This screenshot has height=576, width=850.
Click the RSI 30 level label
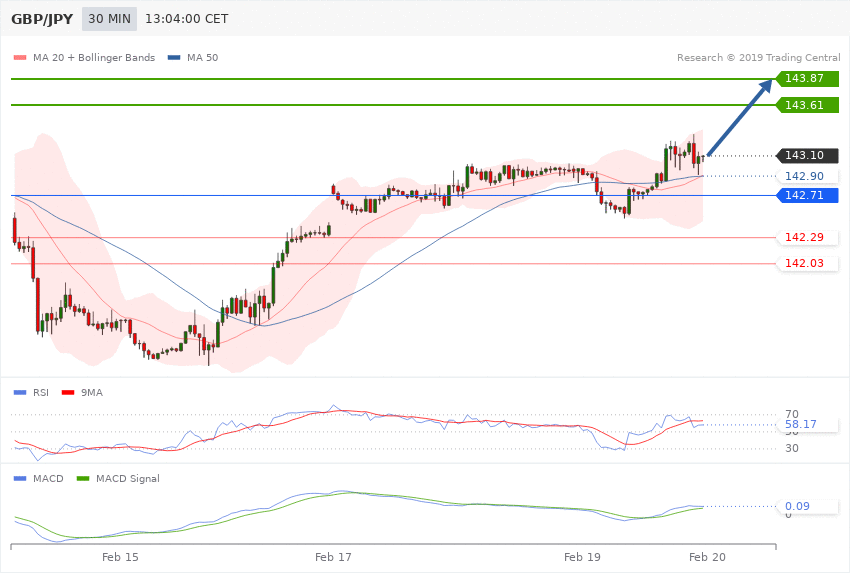[x=792, y=448]
